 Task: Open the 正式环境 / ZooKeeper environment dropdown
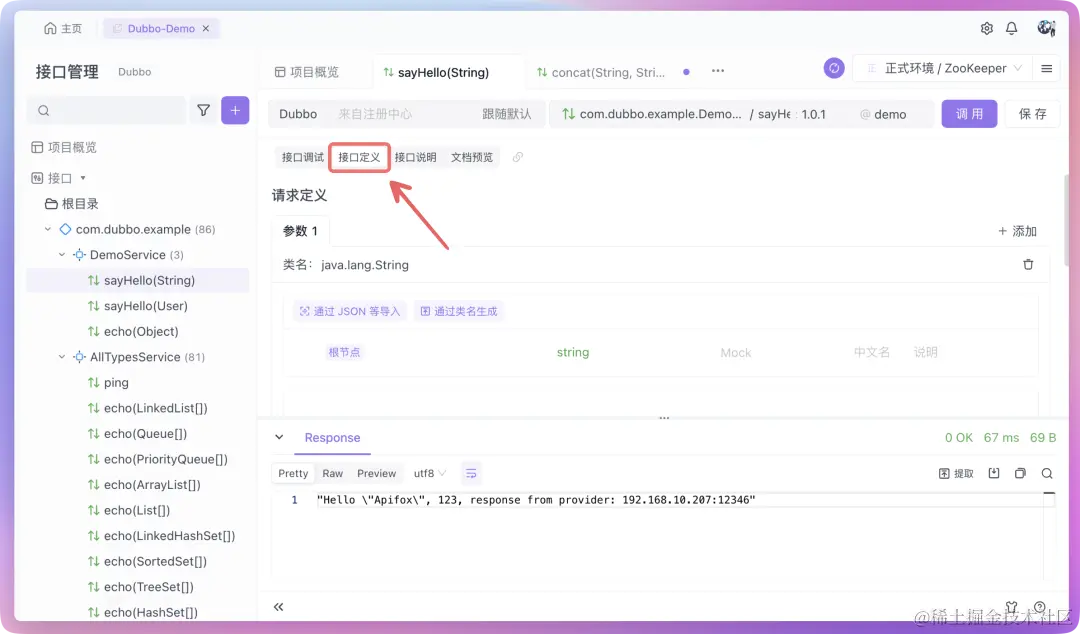944,68
